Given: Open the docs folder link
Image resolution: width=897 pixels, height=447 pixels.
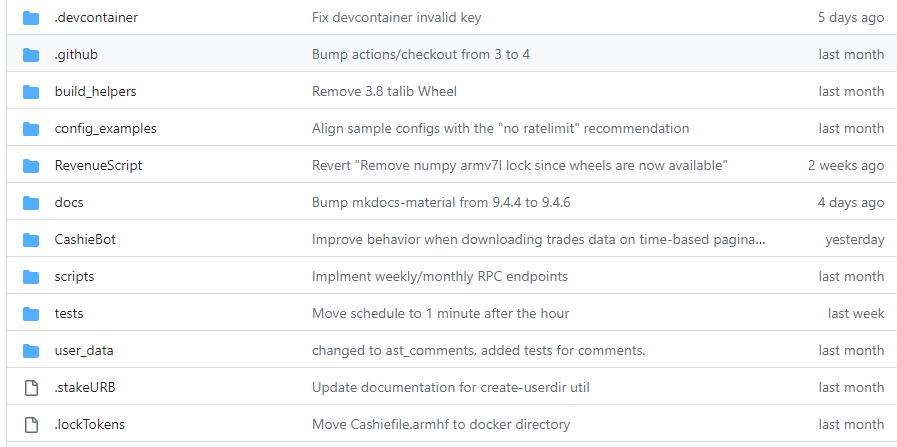Looking at the screenshot, I should (69, 202).
